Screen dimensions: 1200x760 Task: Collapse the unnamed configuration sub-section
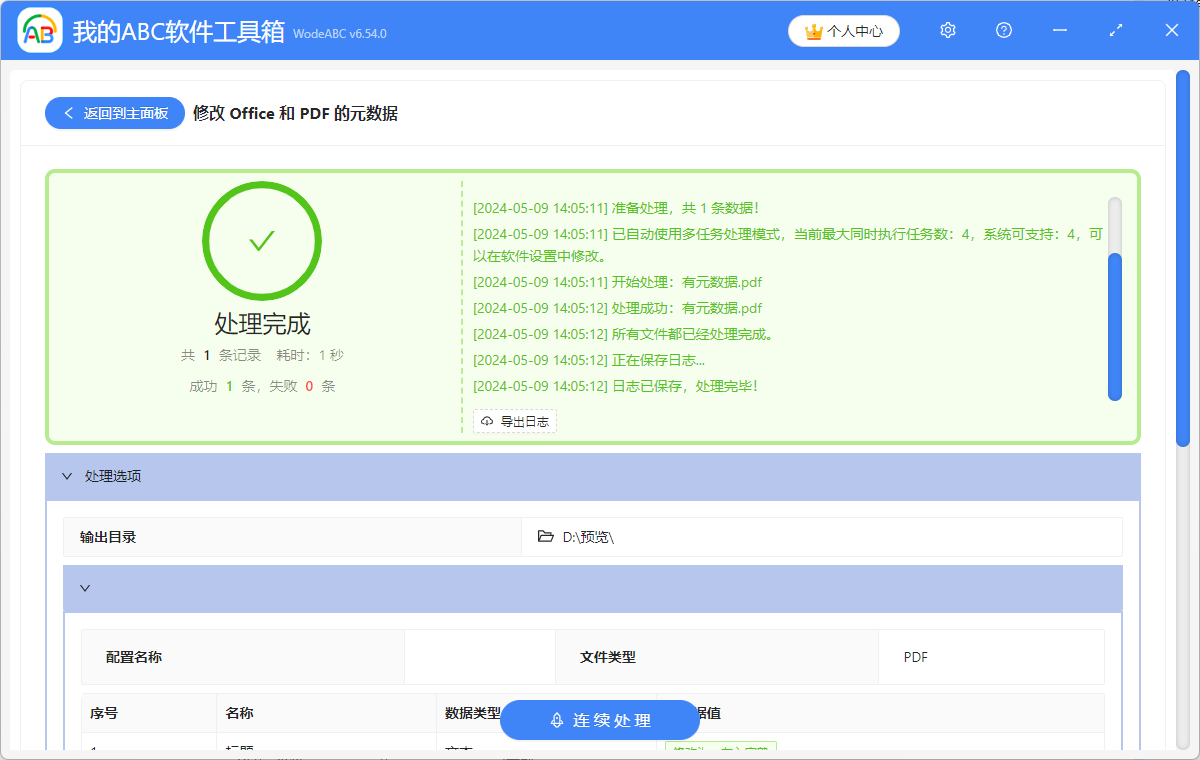click(x=85, y=589)
